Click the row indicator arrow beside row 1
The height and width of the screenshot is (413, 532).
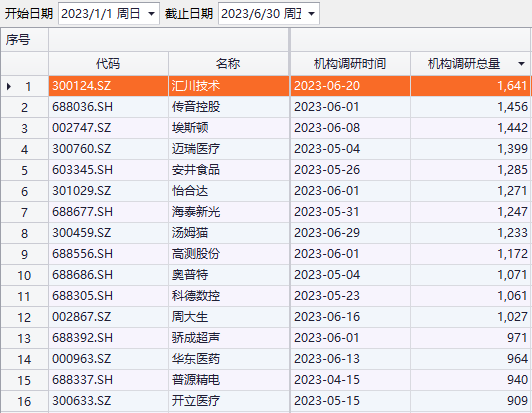click(x=9, y=86)
